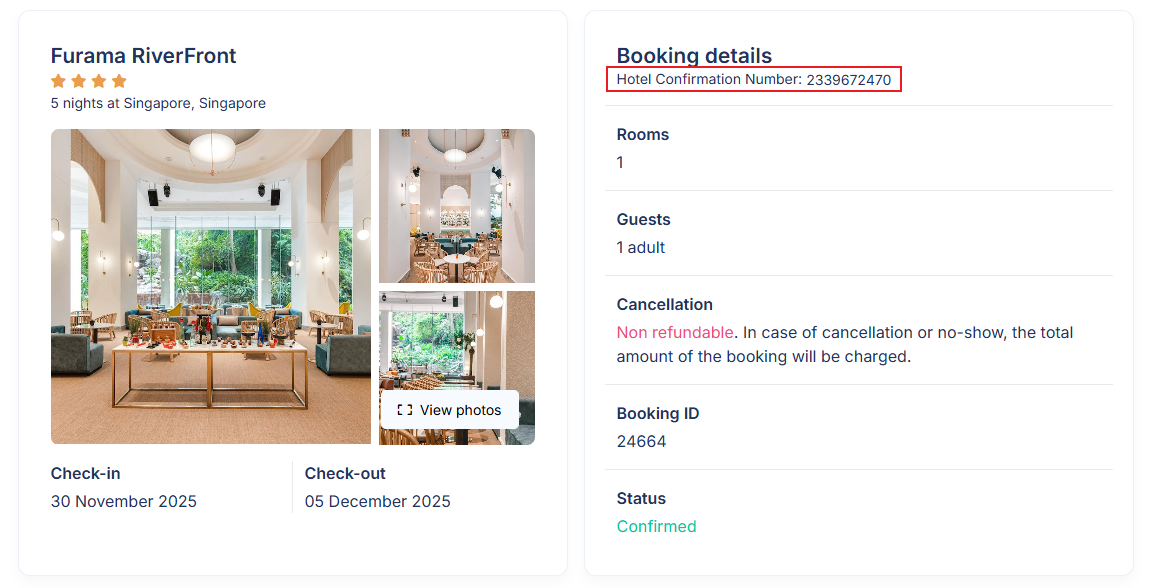Viewport: 1149px width, 588px height.
Task: Click the second orange rating star
Action: coord(79,81)
